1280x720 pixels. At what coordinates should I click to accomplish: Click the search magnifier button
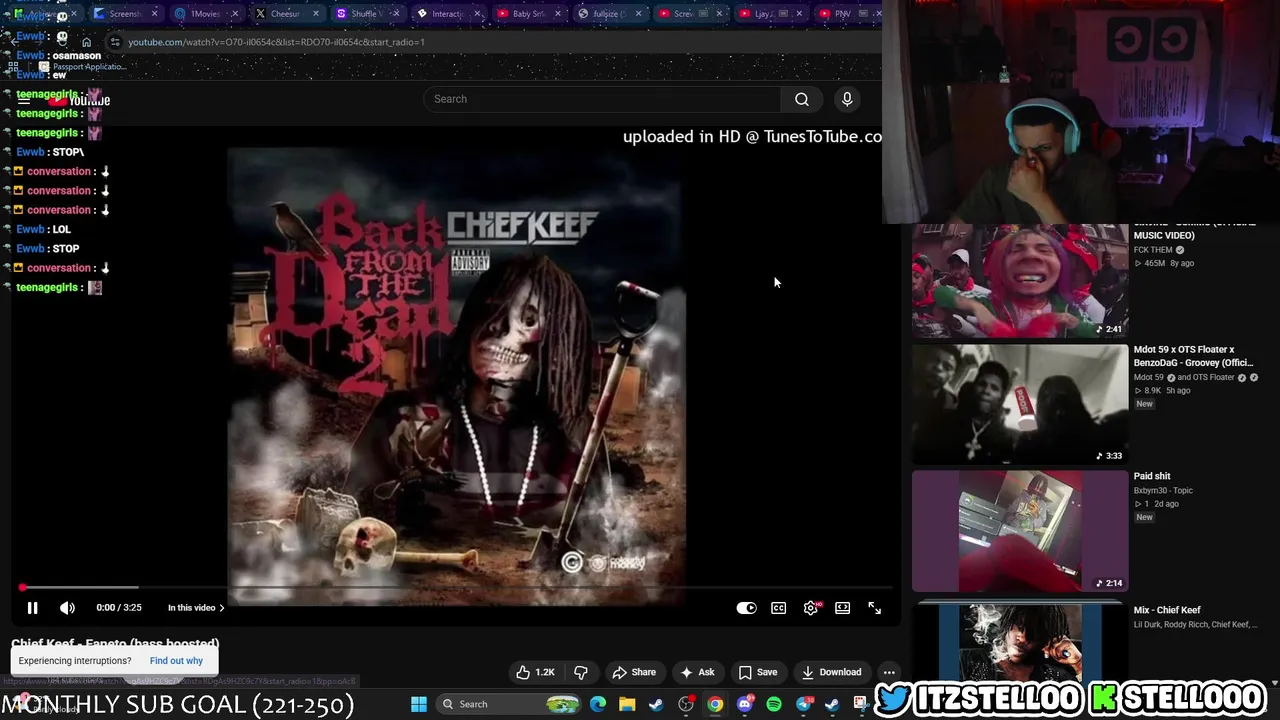point(801,99)
